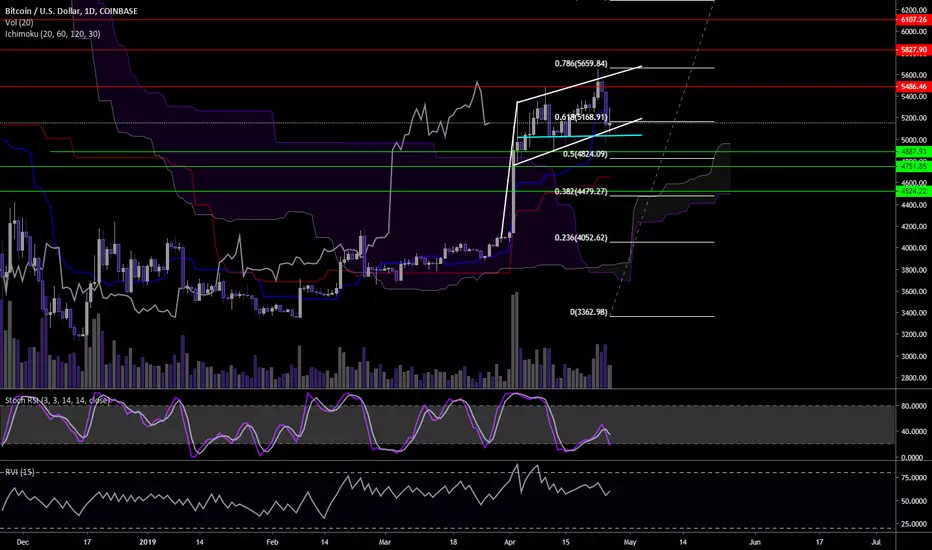Select the Vol (20) indicator label
Image resolution: width=932 pixels, height=550 pixels.
click(x=20, y=22)
